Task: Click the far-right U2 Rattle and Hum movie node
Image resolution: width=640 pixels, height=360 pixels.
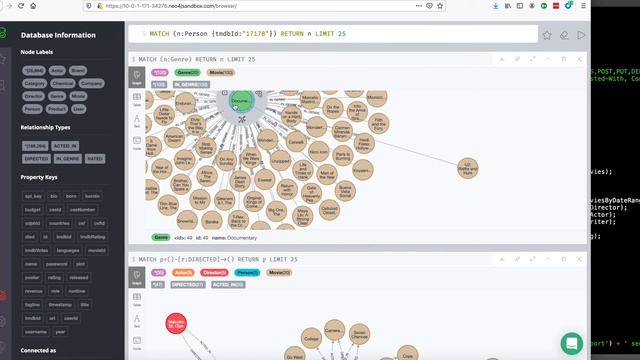Action: point(468,169)
